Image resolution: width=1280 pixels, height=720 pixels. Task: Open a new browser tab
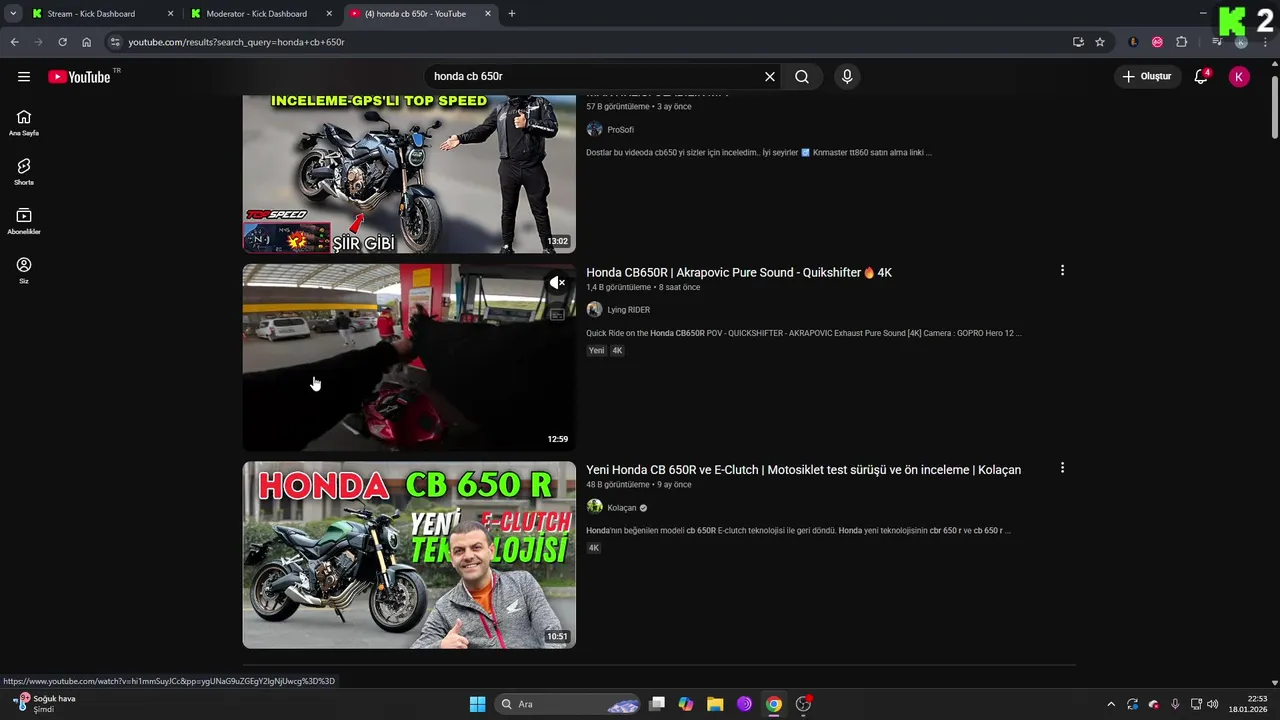point(512,14)
